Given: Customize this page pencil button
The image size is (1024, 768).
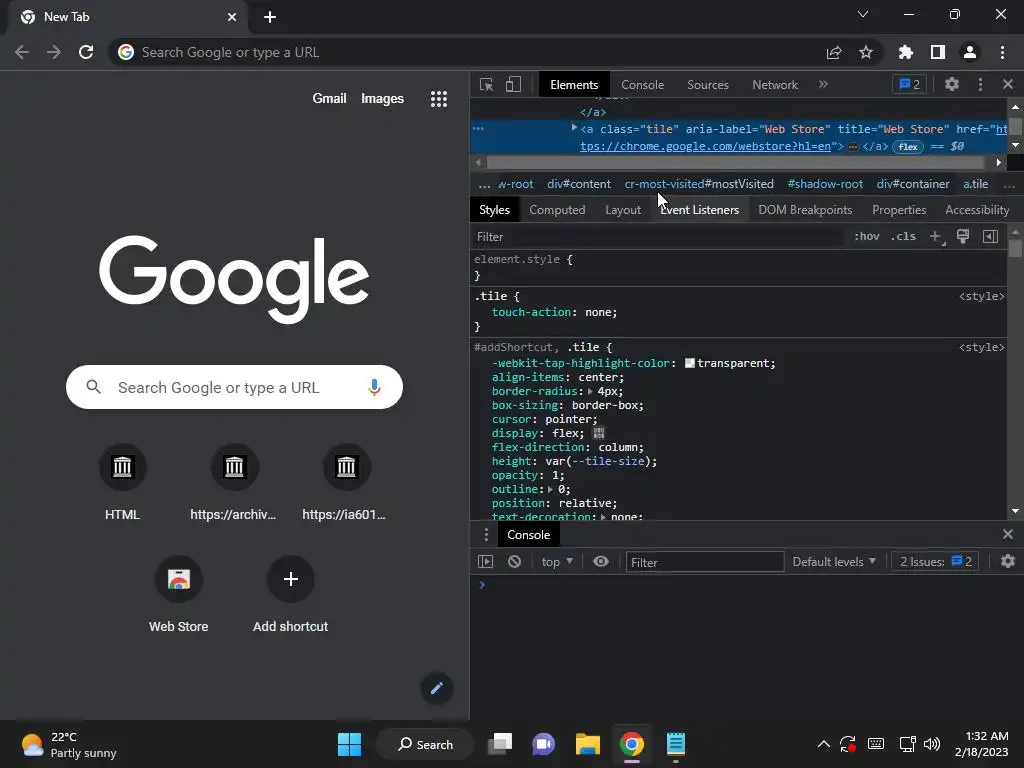Looking at the screenshot, I should (x=437, y=688).
